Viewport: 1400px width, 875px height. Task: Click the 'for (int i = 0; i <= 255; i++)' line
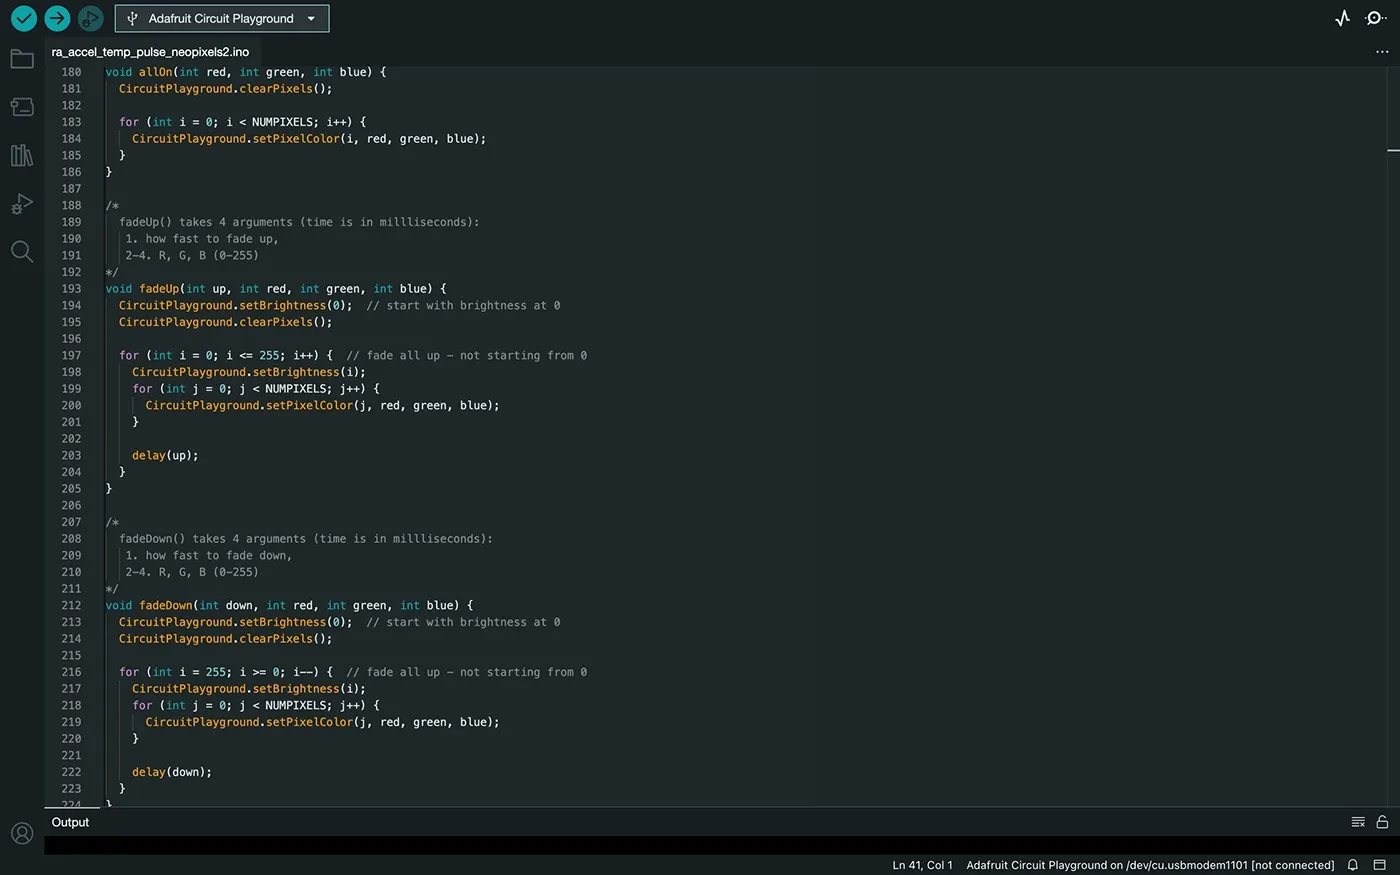click(x=226, y=355)
